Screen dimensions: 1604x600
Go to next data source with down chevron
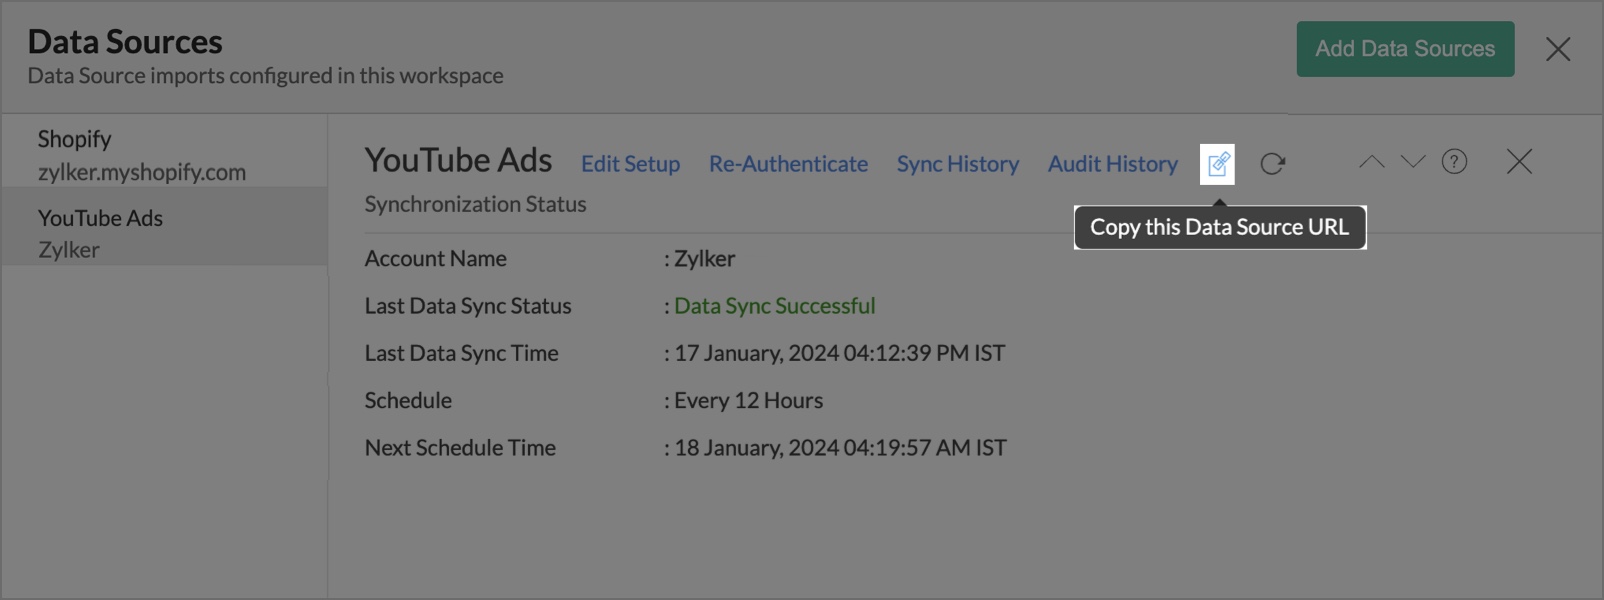point(1412,161)
